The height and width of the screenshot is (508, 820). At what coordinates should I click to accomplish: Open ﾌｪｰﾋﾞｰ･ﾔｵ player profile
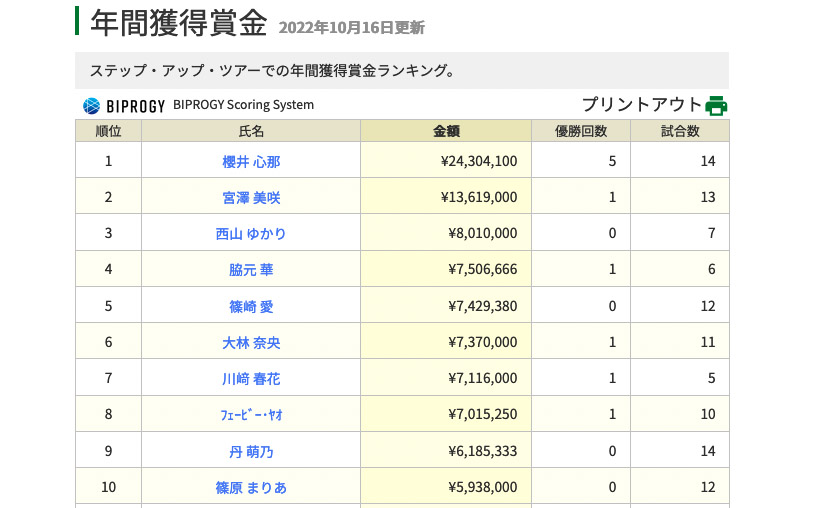pyautogui.click(x=251, y=415)
